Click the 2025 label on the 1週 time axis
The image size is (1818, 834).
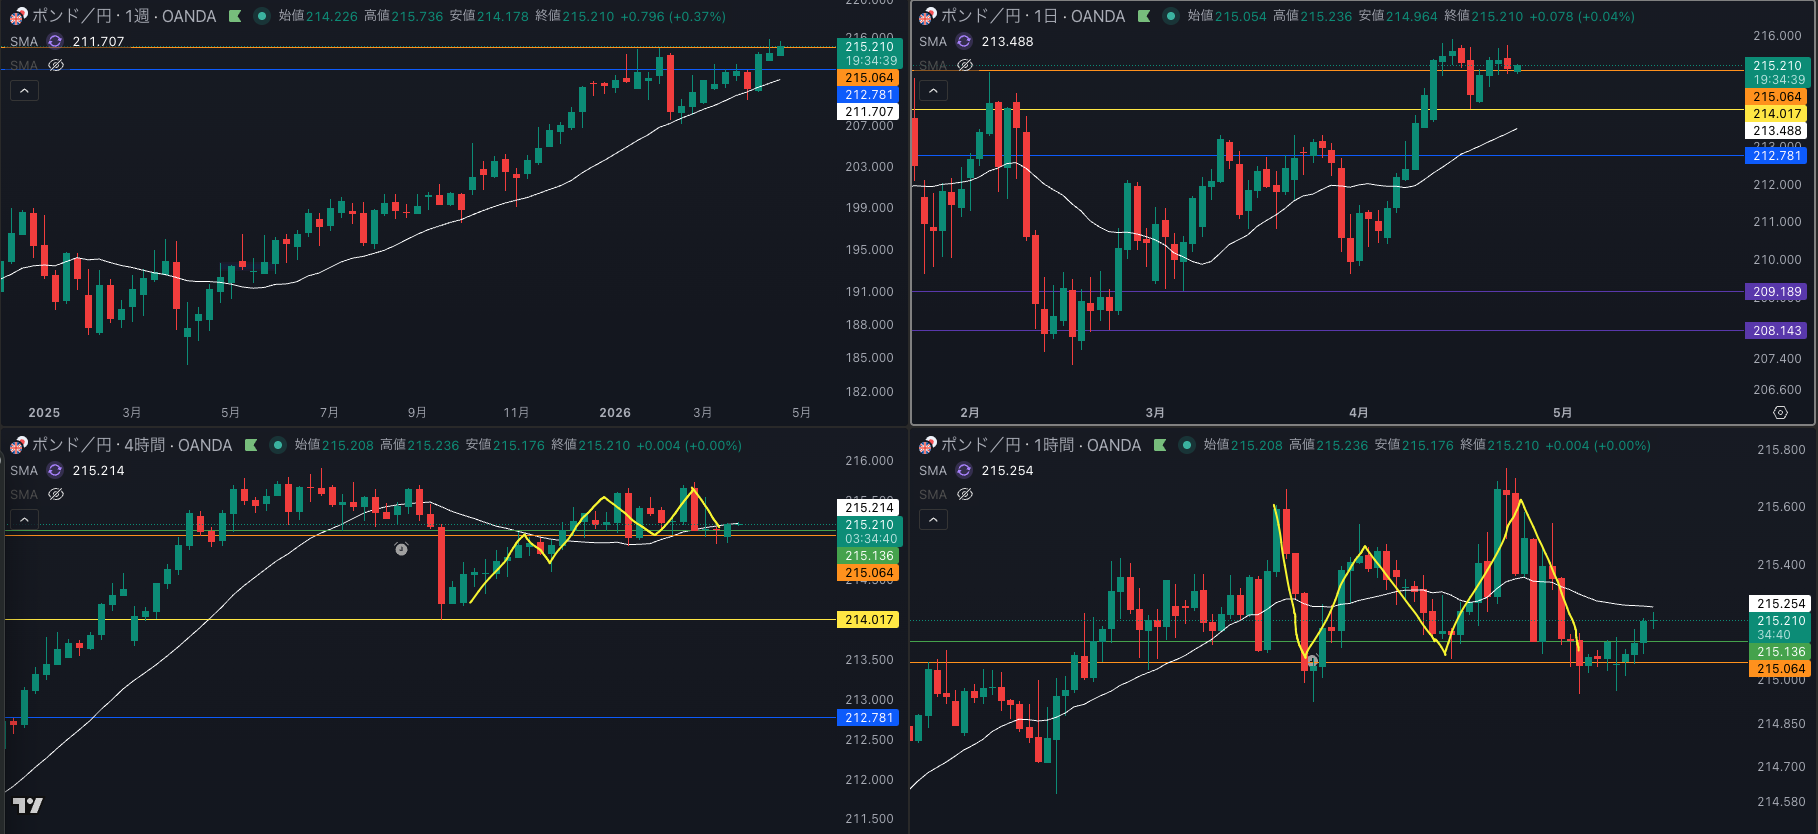[44, 413]
